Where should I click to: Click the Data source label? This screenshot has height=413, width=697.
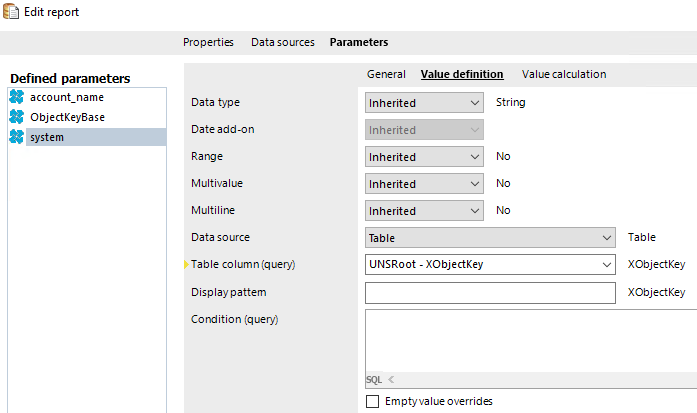220,237
